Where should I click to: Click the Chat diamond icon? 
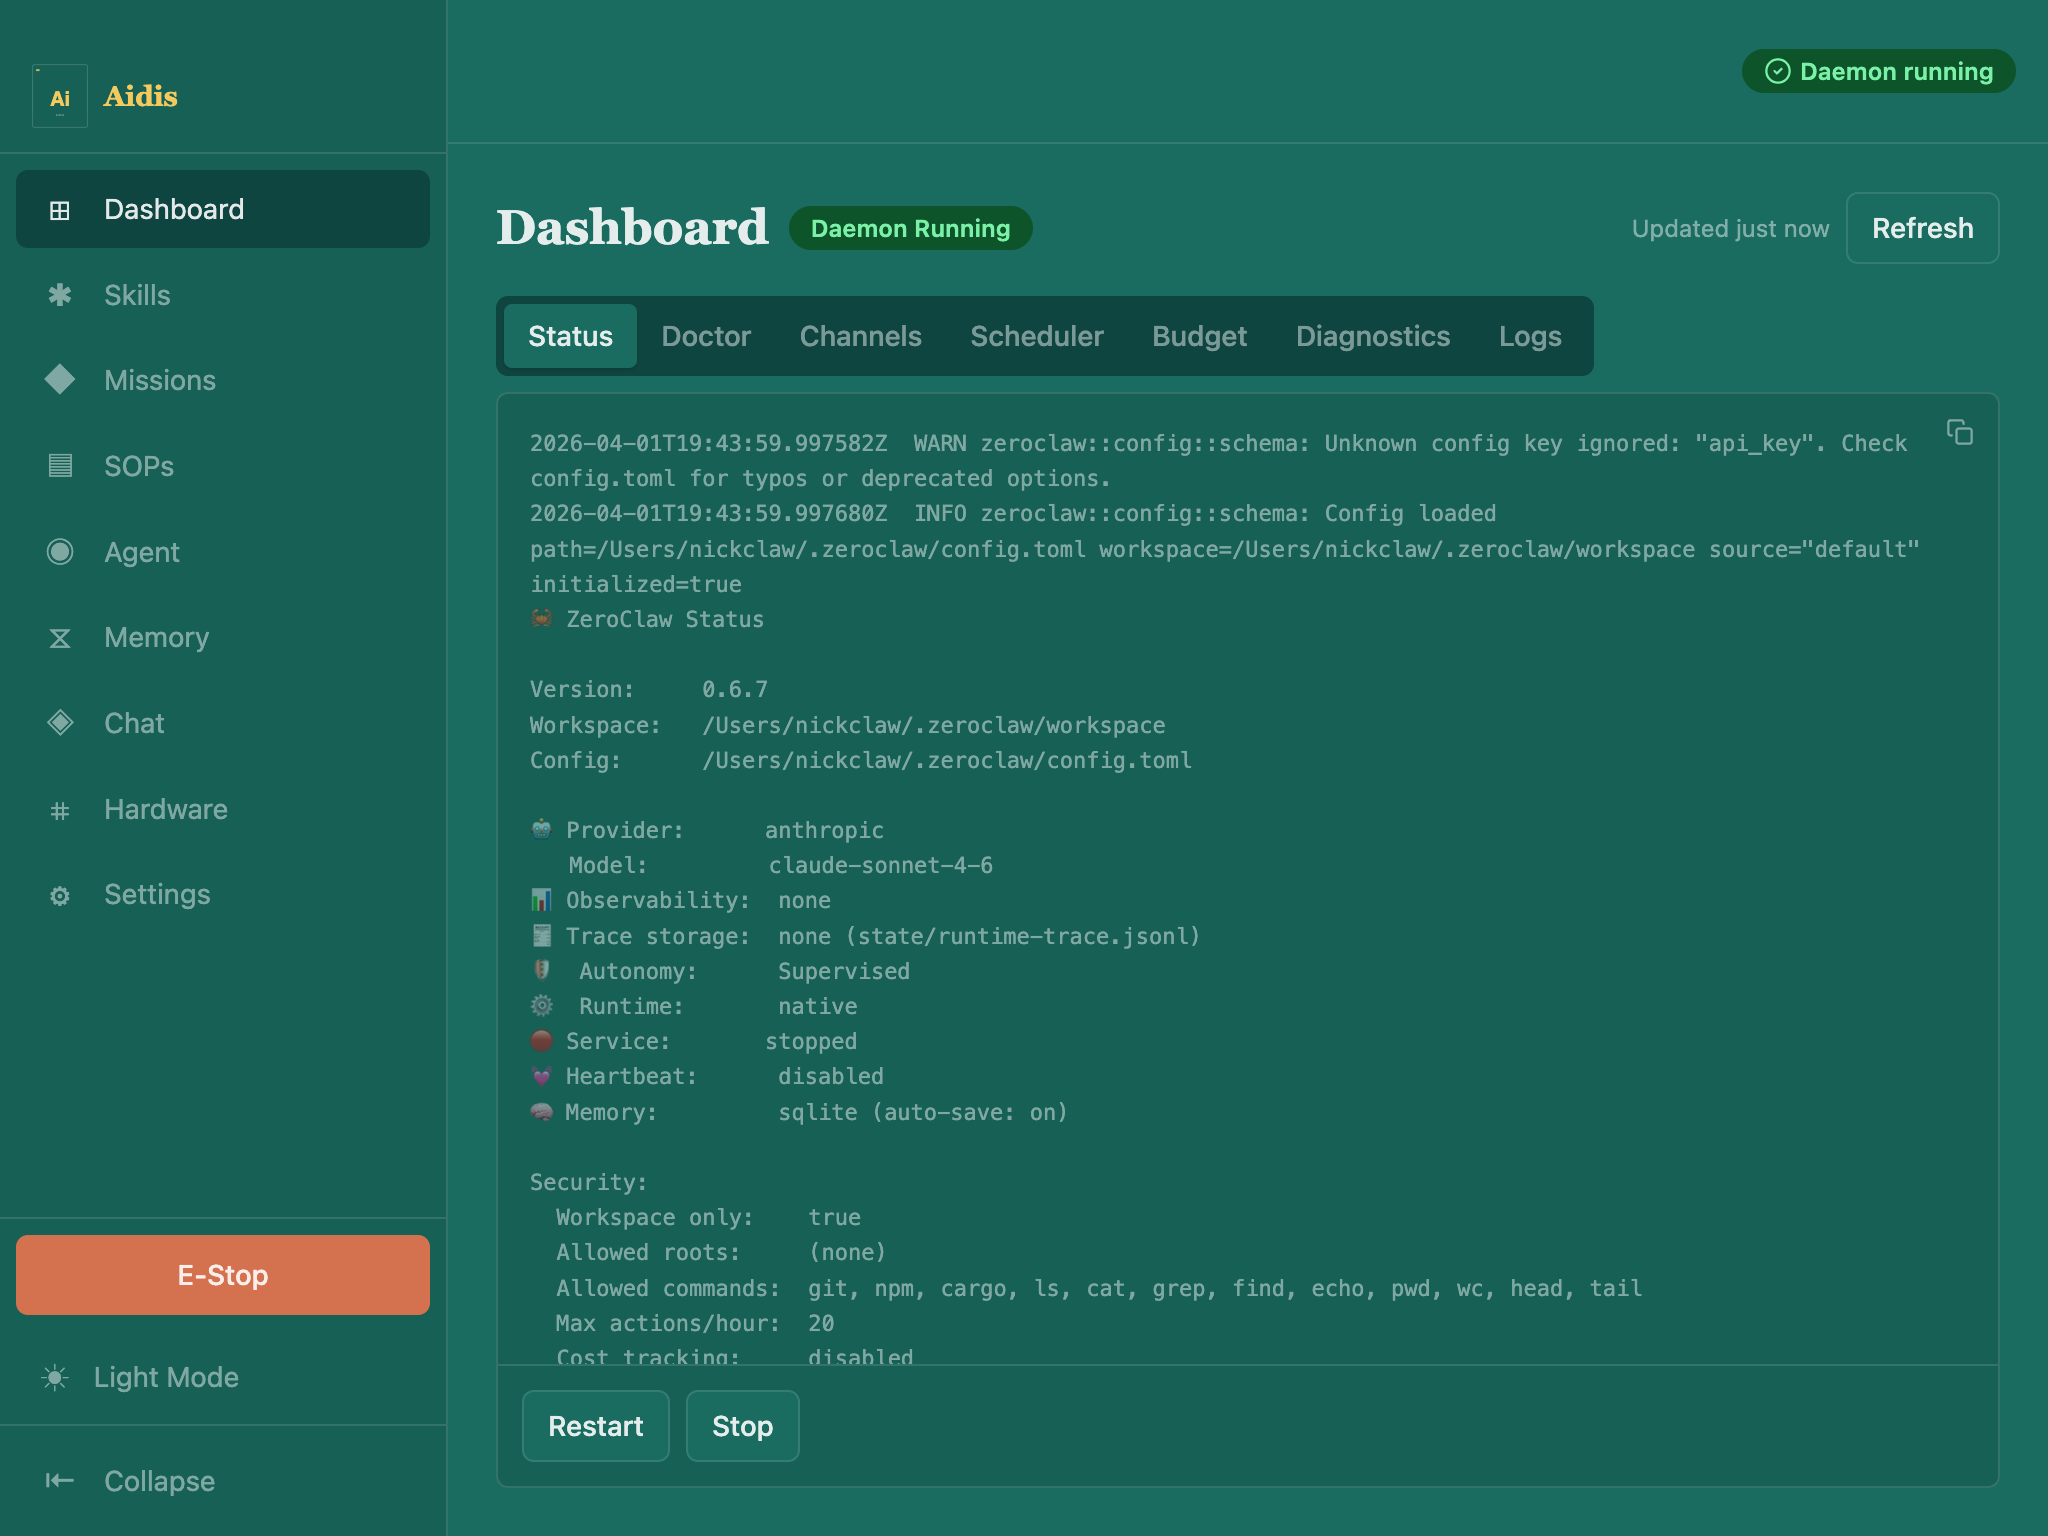60,722
